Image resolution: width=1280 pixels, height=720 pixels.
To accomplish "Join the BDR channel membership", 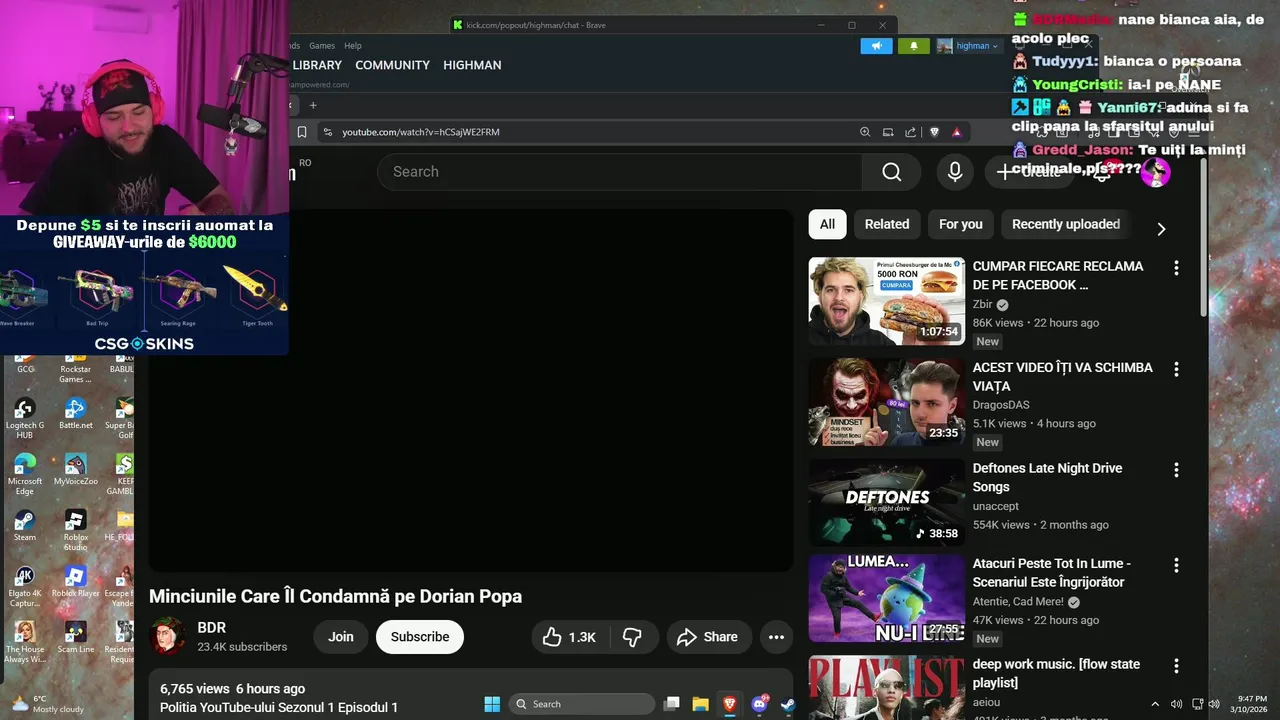I will point(341,637).
